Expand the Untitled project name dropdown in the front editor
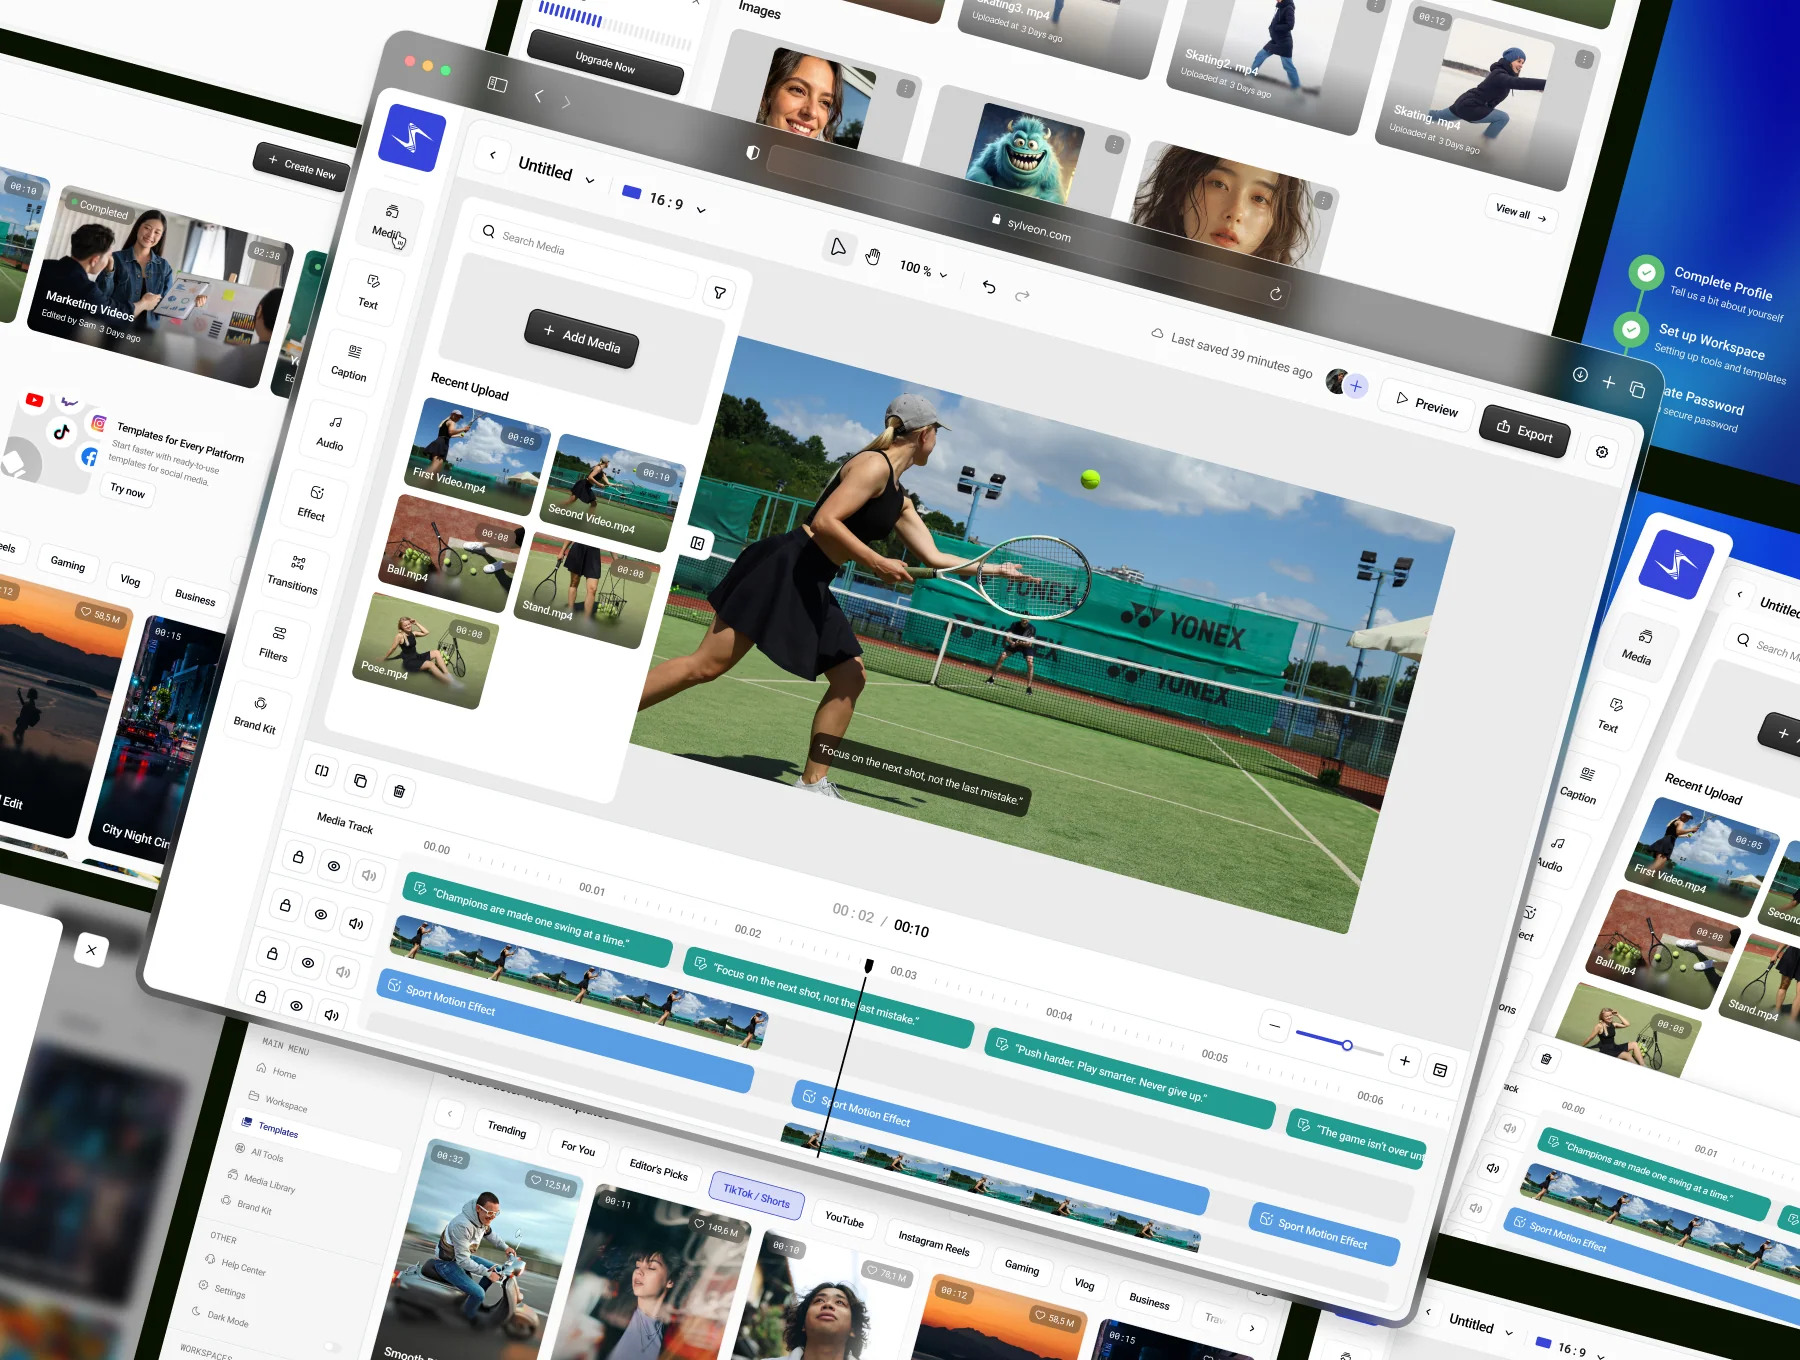This screenshot has height=1360, width=1800. tap(590, 181)
